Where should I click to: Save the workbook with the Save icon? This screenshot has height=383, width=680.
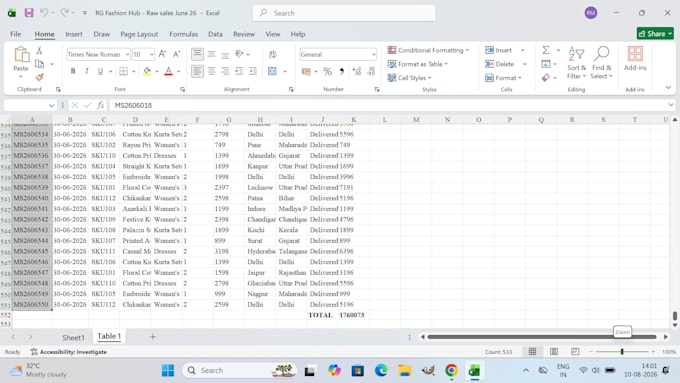29,13
